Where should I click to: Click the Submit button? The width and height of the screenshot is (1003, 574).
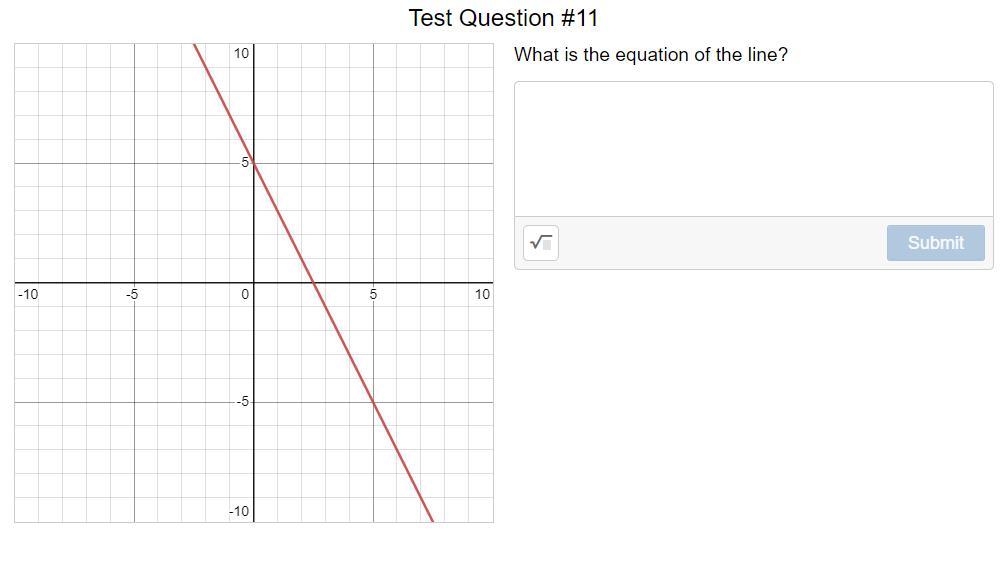pyautogui.click(x=935, y=243)
